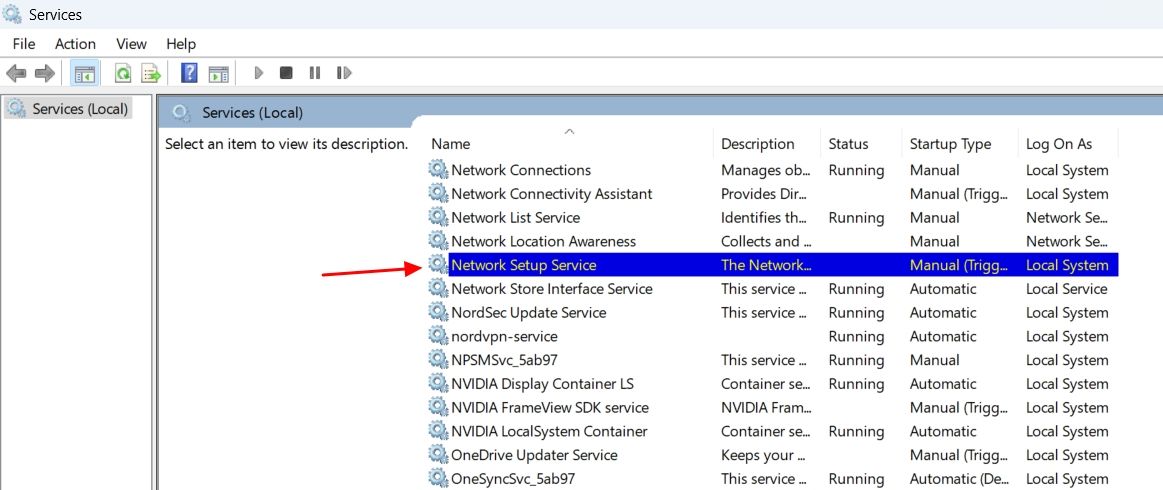1163x490 pixels.
Task: Open Help via the question mark icon
Action: click(x=189, y=73)
